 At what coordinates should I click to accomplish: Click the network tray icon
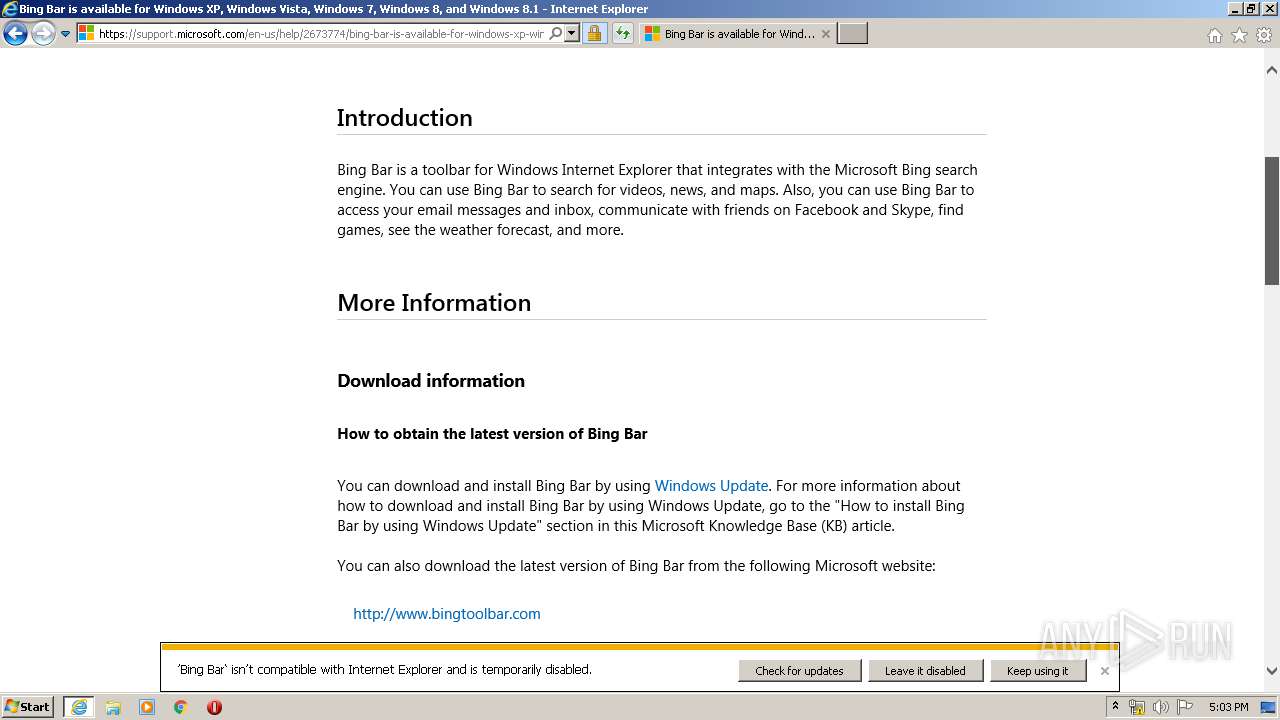coord(1137,707)
